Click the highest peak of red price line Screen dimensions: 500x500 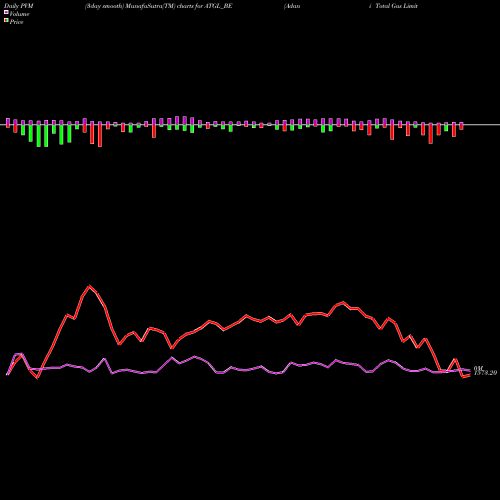(89, 286)
